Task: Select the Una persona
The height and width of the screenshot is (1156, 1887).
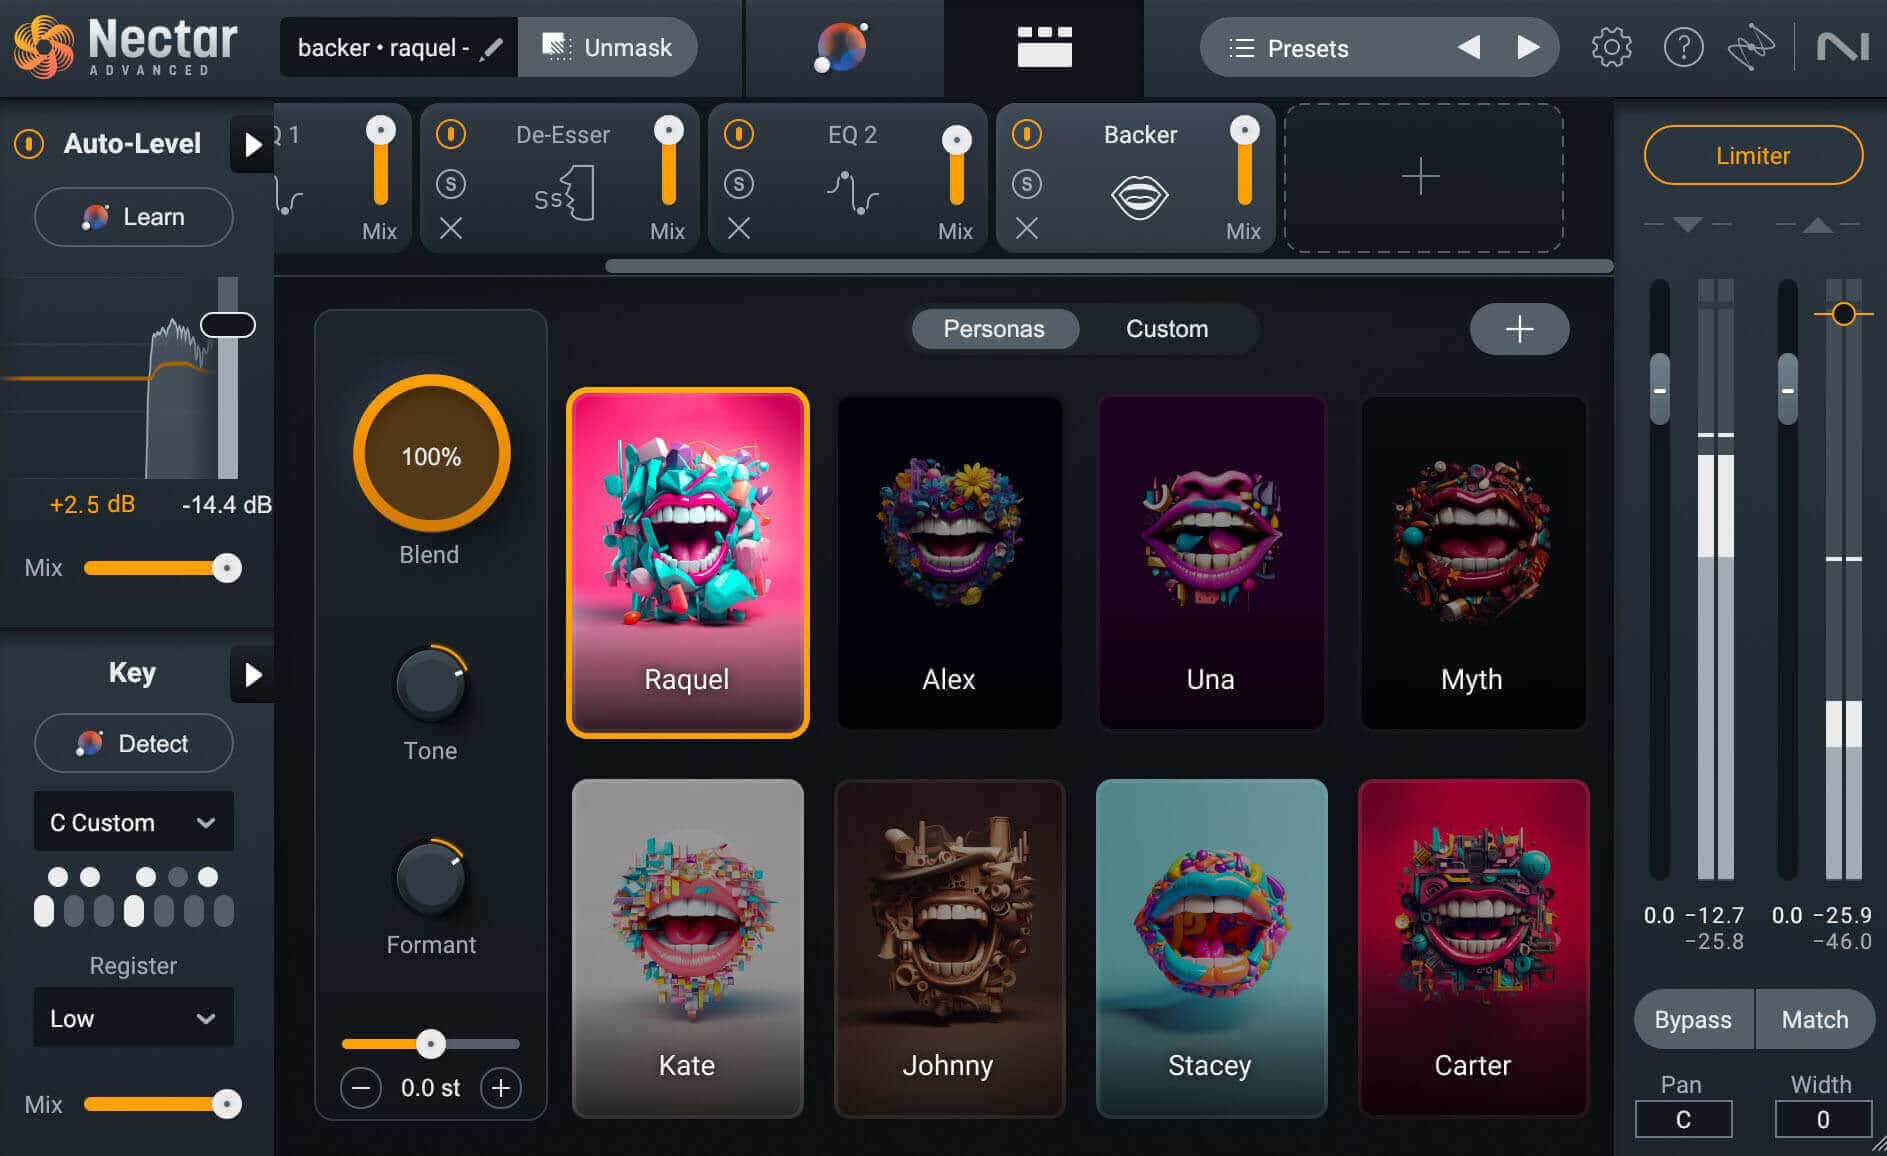Action: point(1211,563)
